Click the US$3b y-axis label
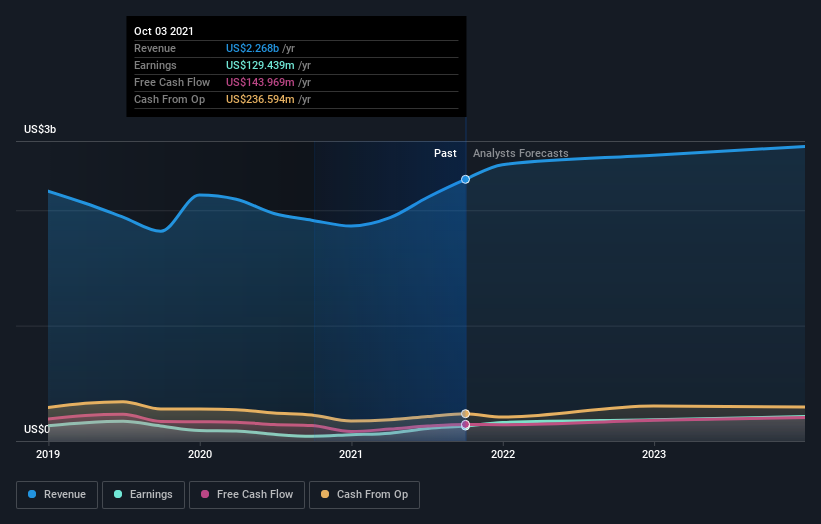The width and height of the screenshot is (821, 524). (40, 129)
